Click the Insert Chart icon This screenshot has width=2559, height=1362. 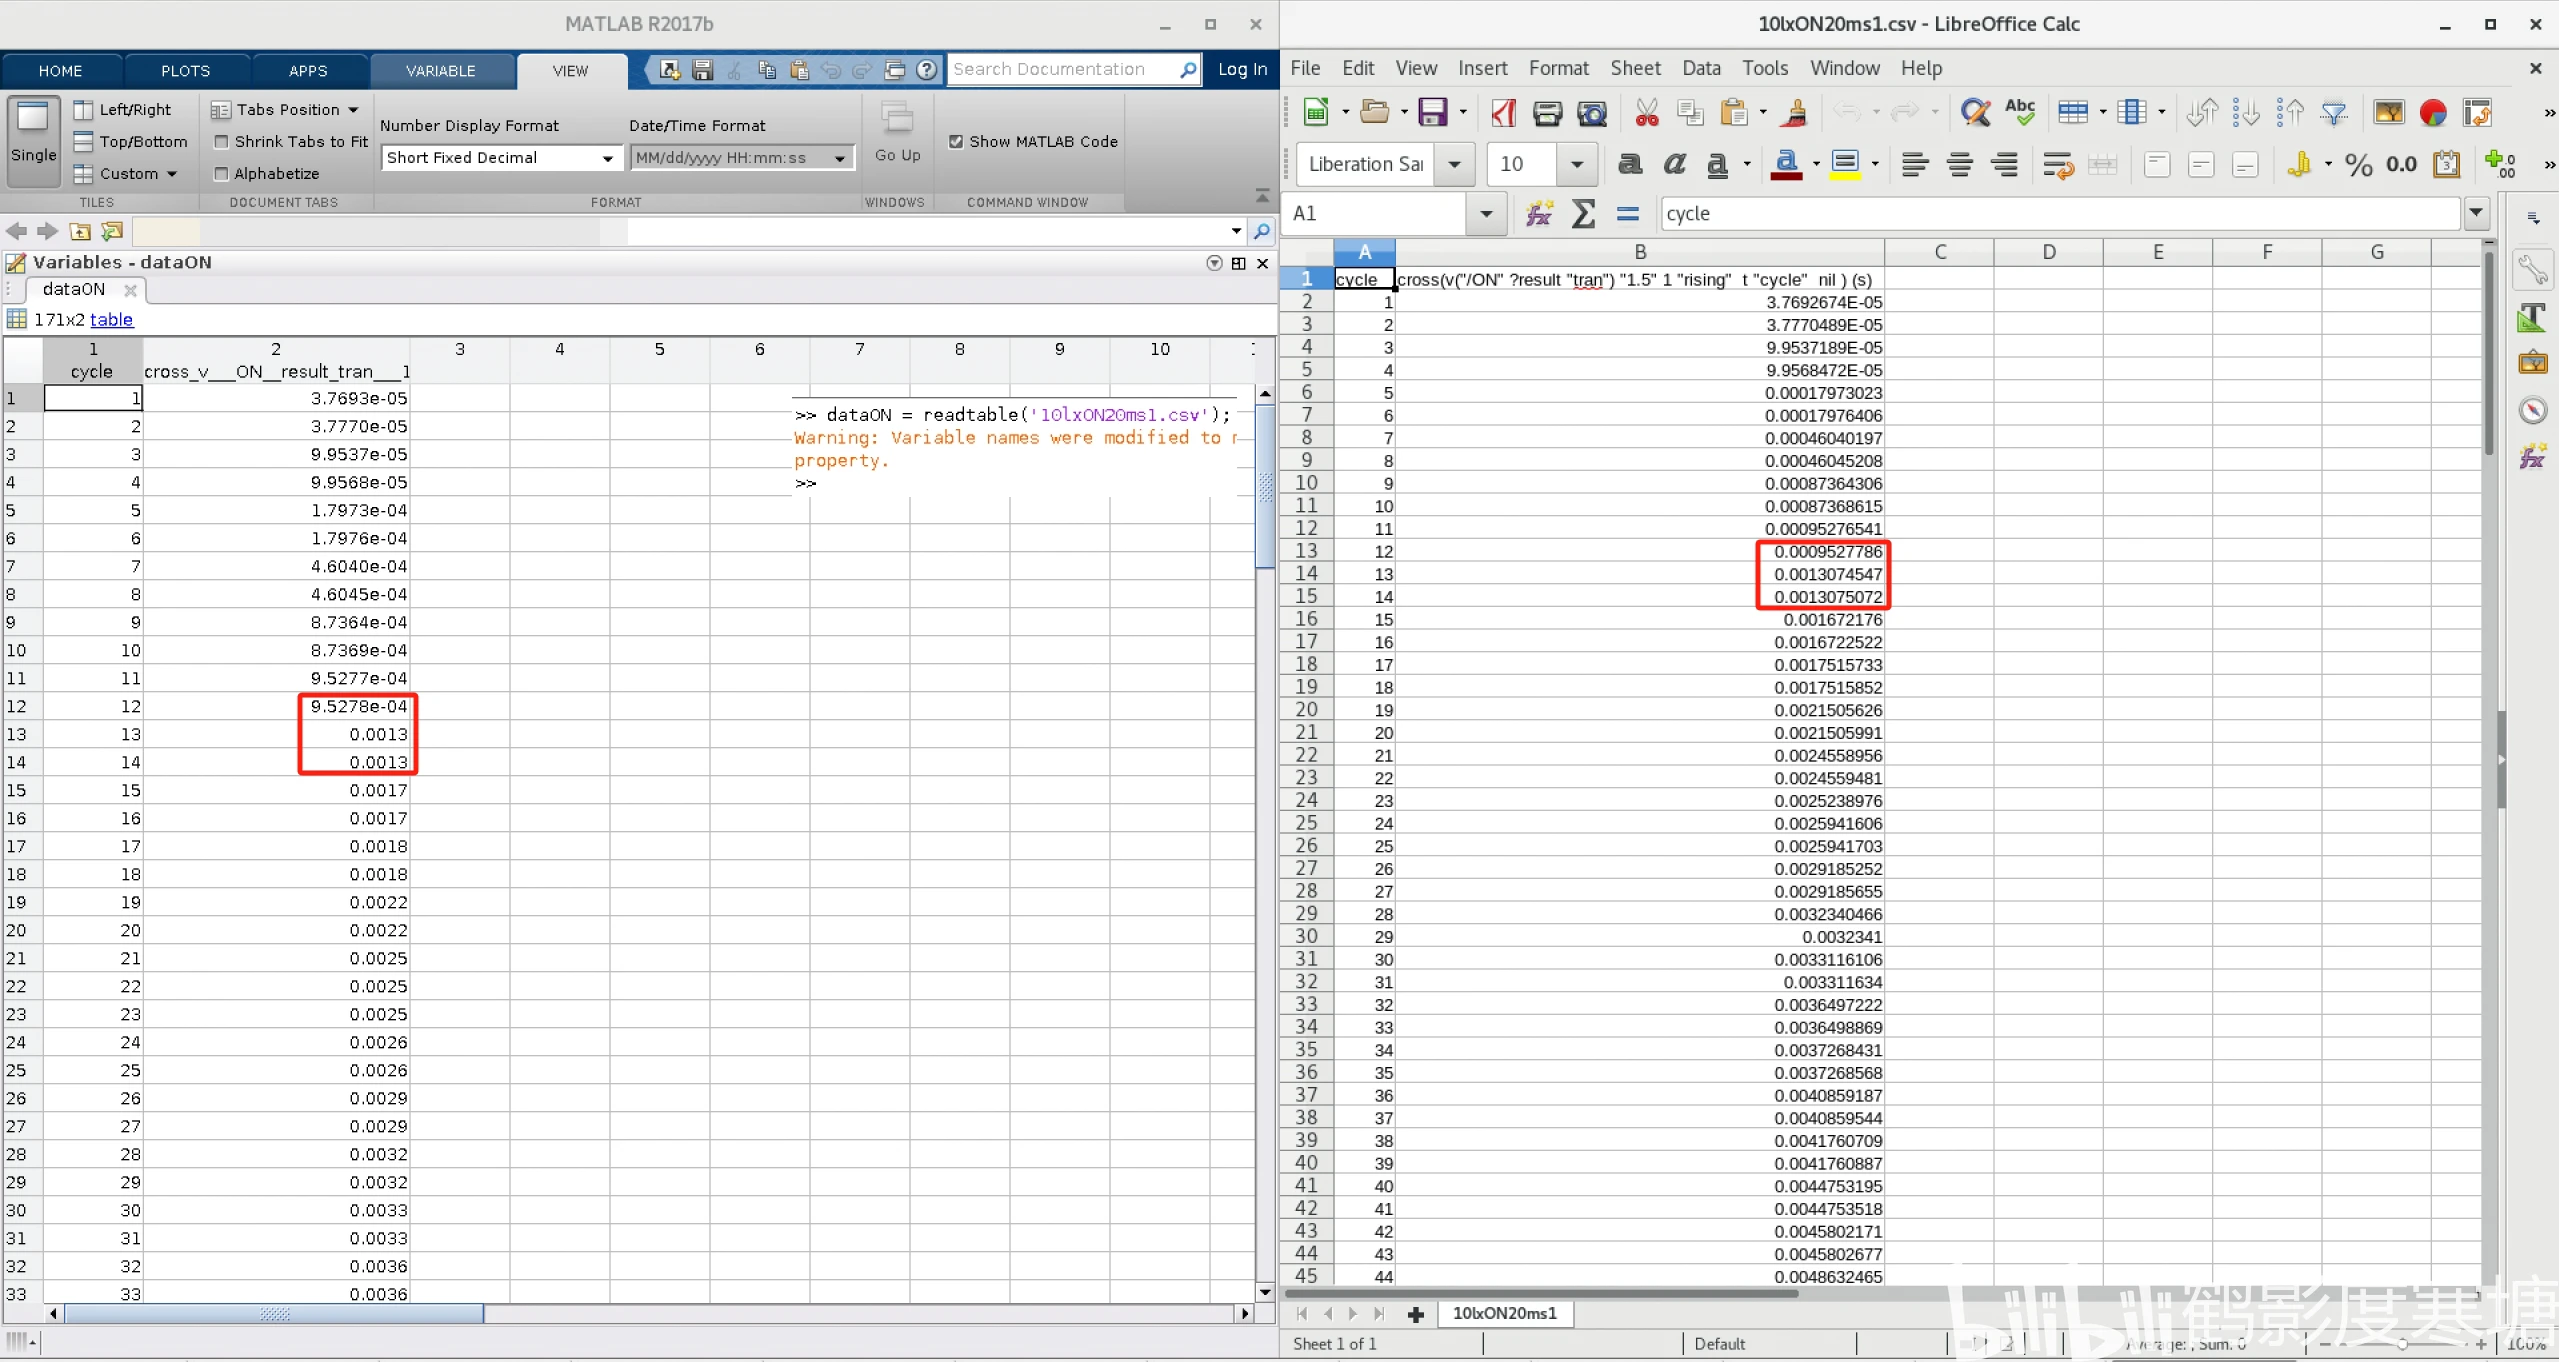point(2432,113)
